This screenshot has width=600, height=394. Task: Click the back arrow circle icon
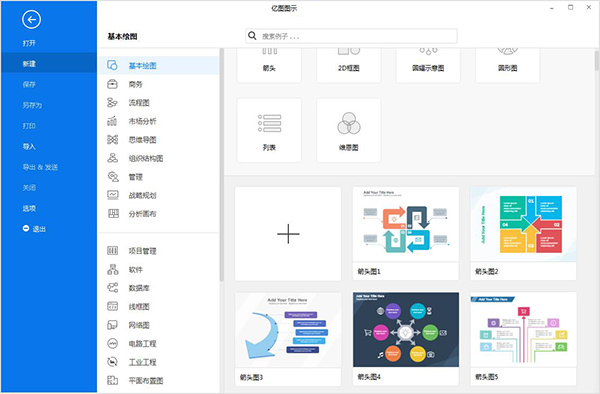coord(31,20)
